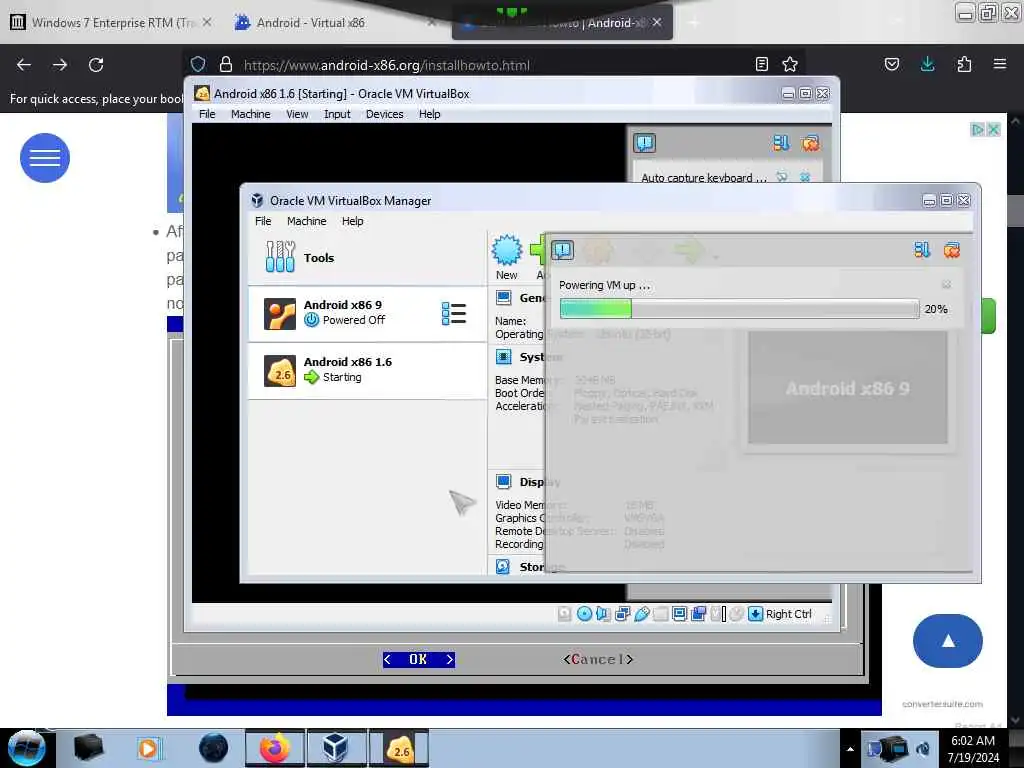Open File menu in VirtualBox Manager

coord(263,221)
